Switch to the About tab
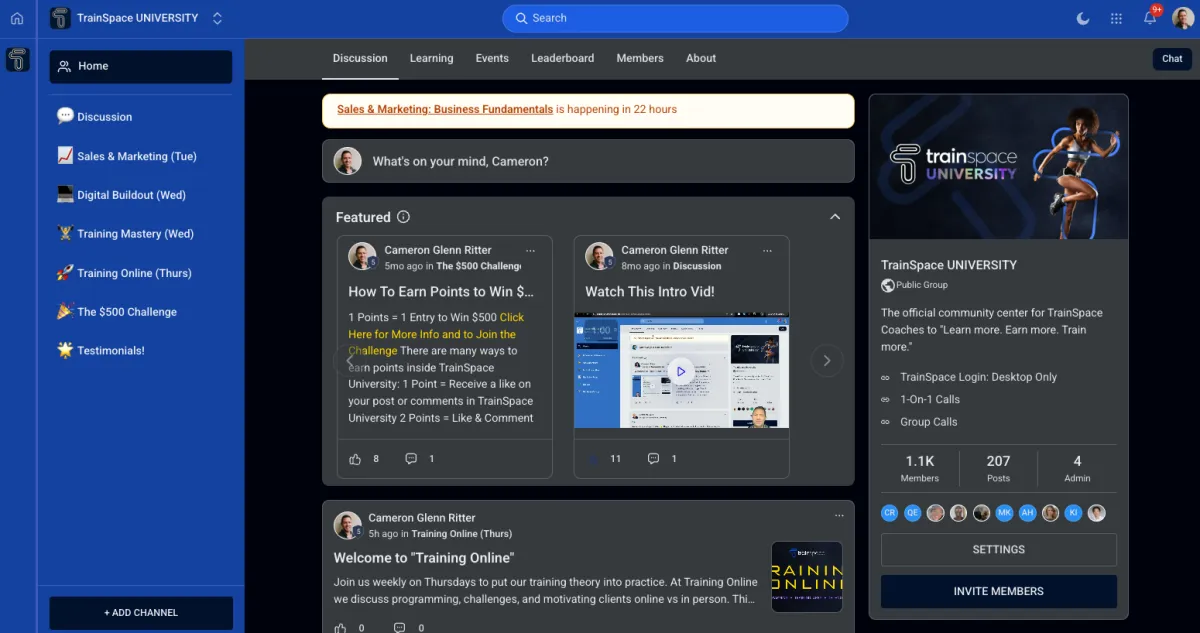This screenshot has width=1200, height=633. (701, 58)
